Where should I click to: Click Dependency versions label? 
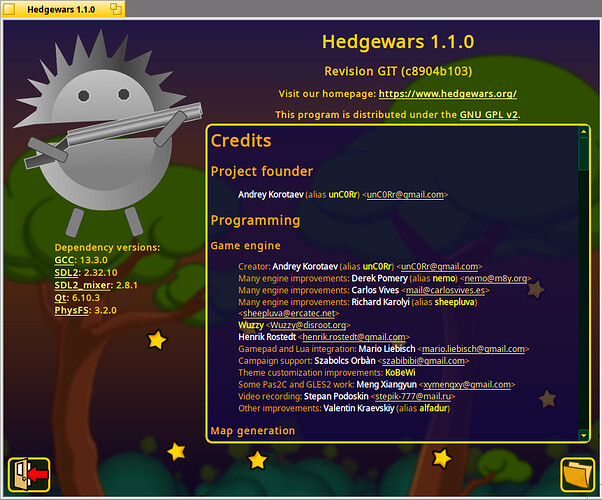[x=107, y=247]
